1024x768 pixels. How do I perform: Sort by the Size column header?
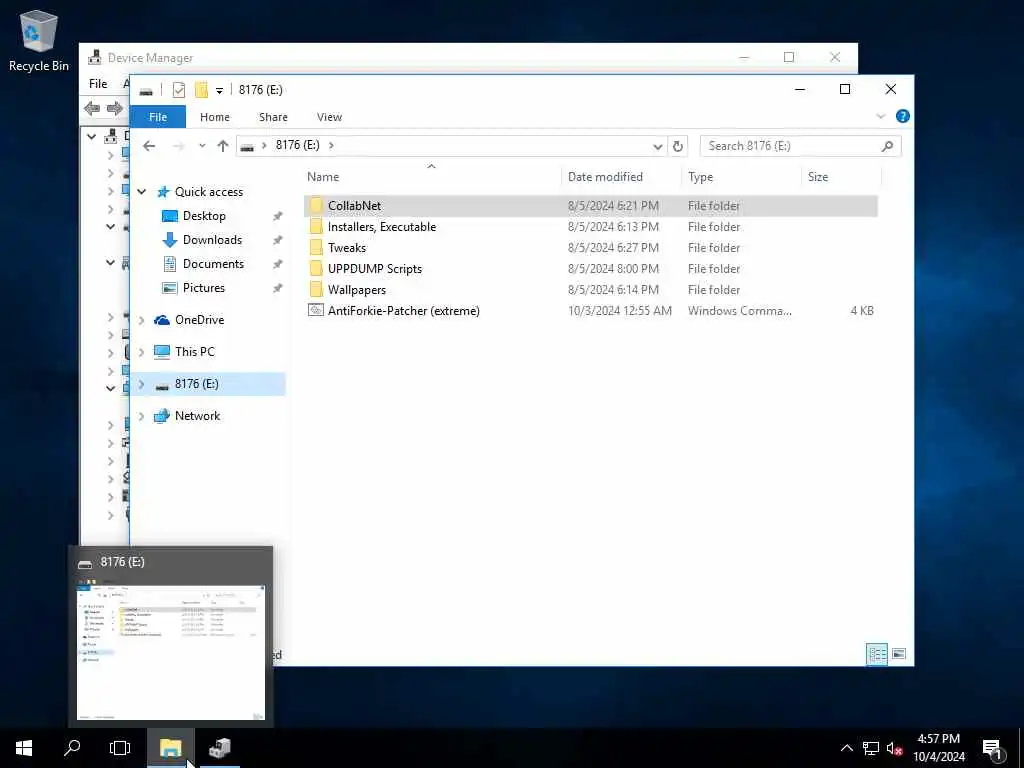tap(818, 177)
